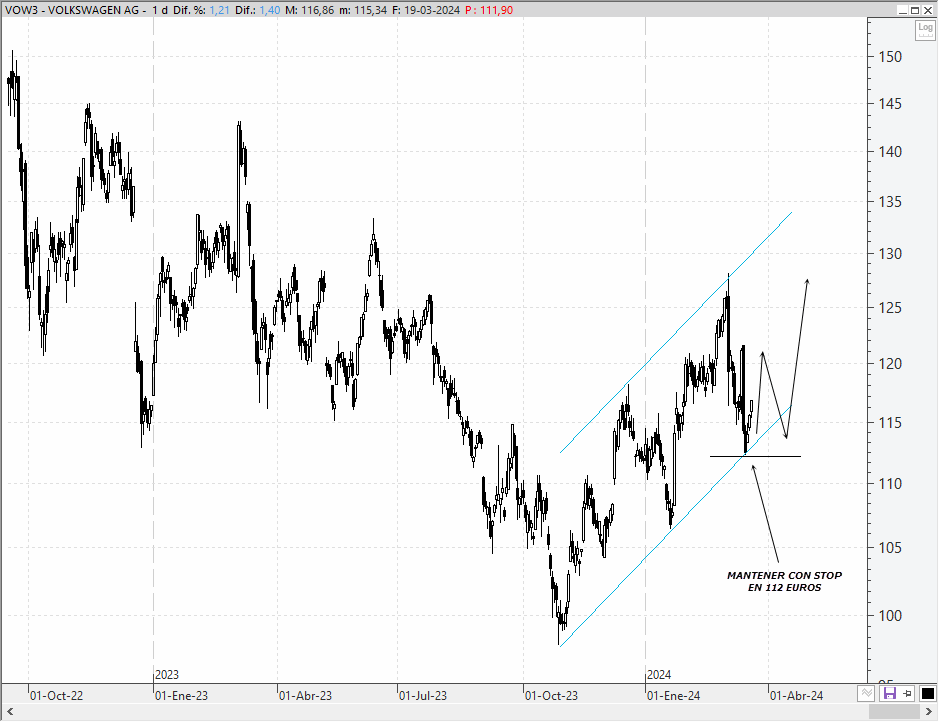The height and width of the screenshot is (722, 939).
Task: Click the 110 price axis label
Action: tap(890, 484)
